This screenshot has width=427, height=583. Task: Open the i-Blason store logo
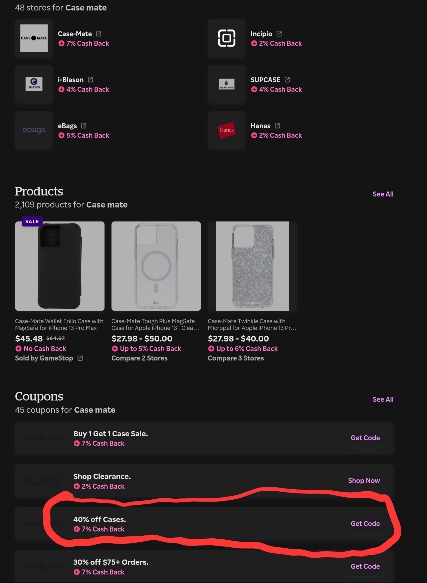coord(34,84)
